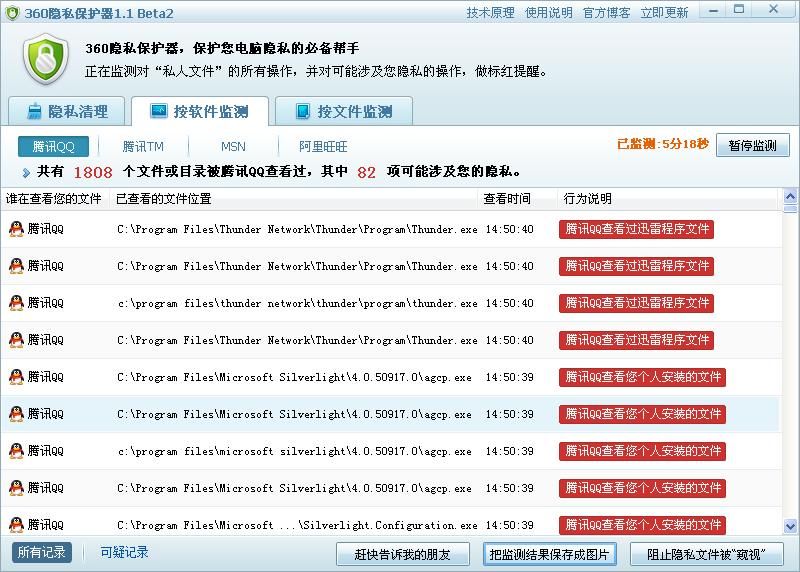Select the MSN software filter
This screenshot has width=800, height=572.
(x=233, y=146)
